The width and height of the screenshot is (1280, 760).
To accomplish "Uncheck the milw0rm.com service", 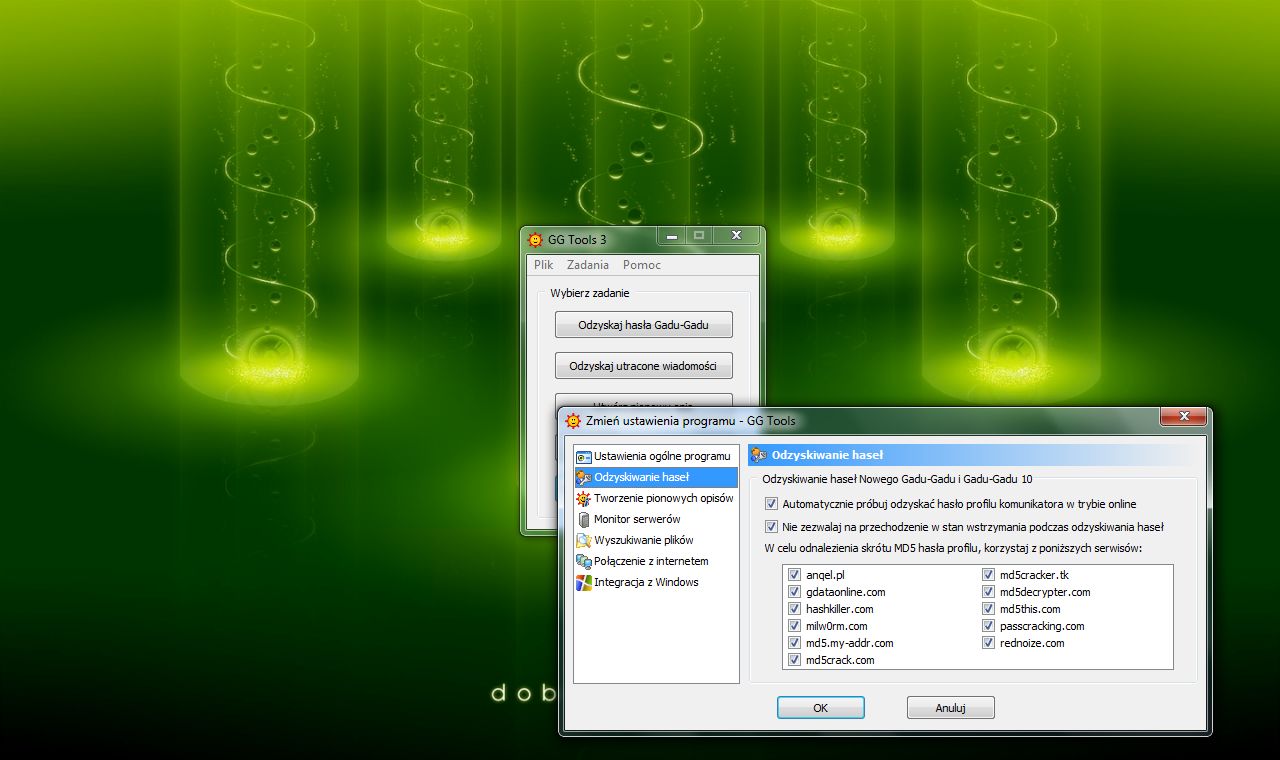I will [x=794, y=626].
